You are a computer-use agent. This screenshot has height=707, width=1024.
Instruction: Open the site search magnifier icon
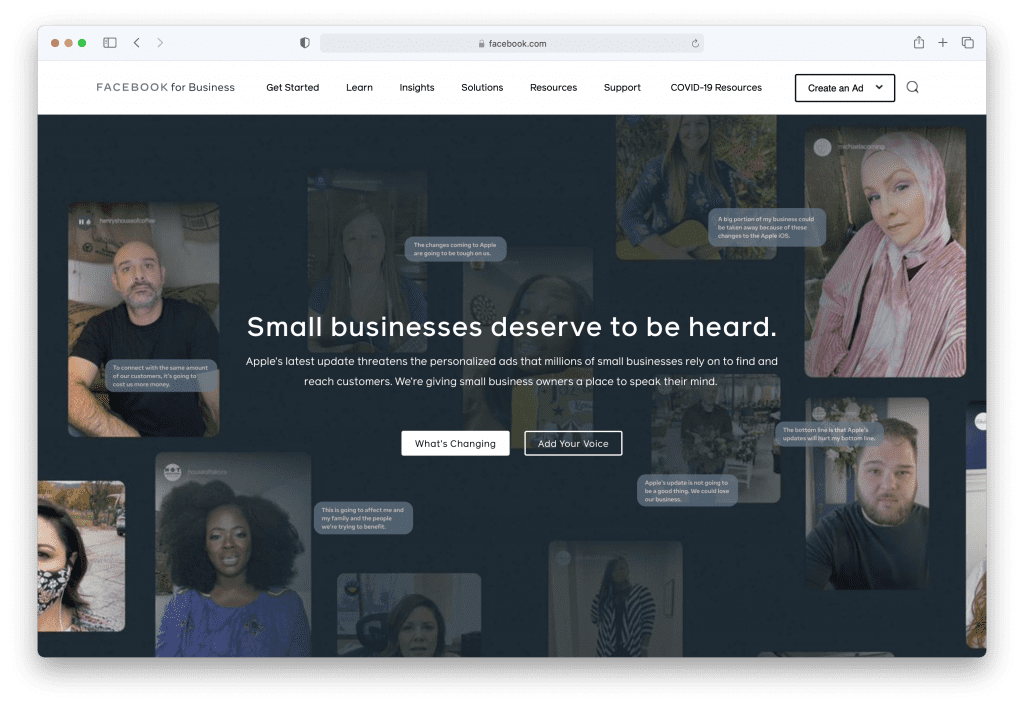pos(912,87)
